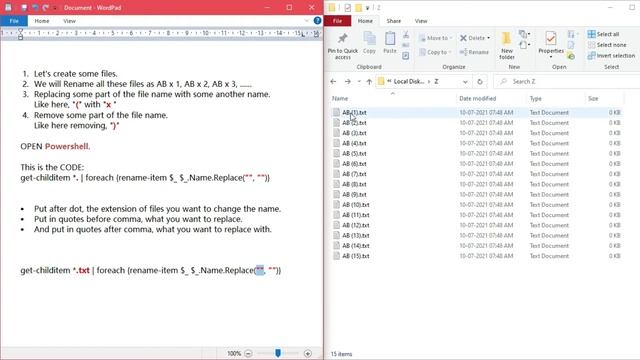640x360 pixels.
Task: Open WordPad Quick Access Toolbar customize arrow
Action: tap(55, 7)
